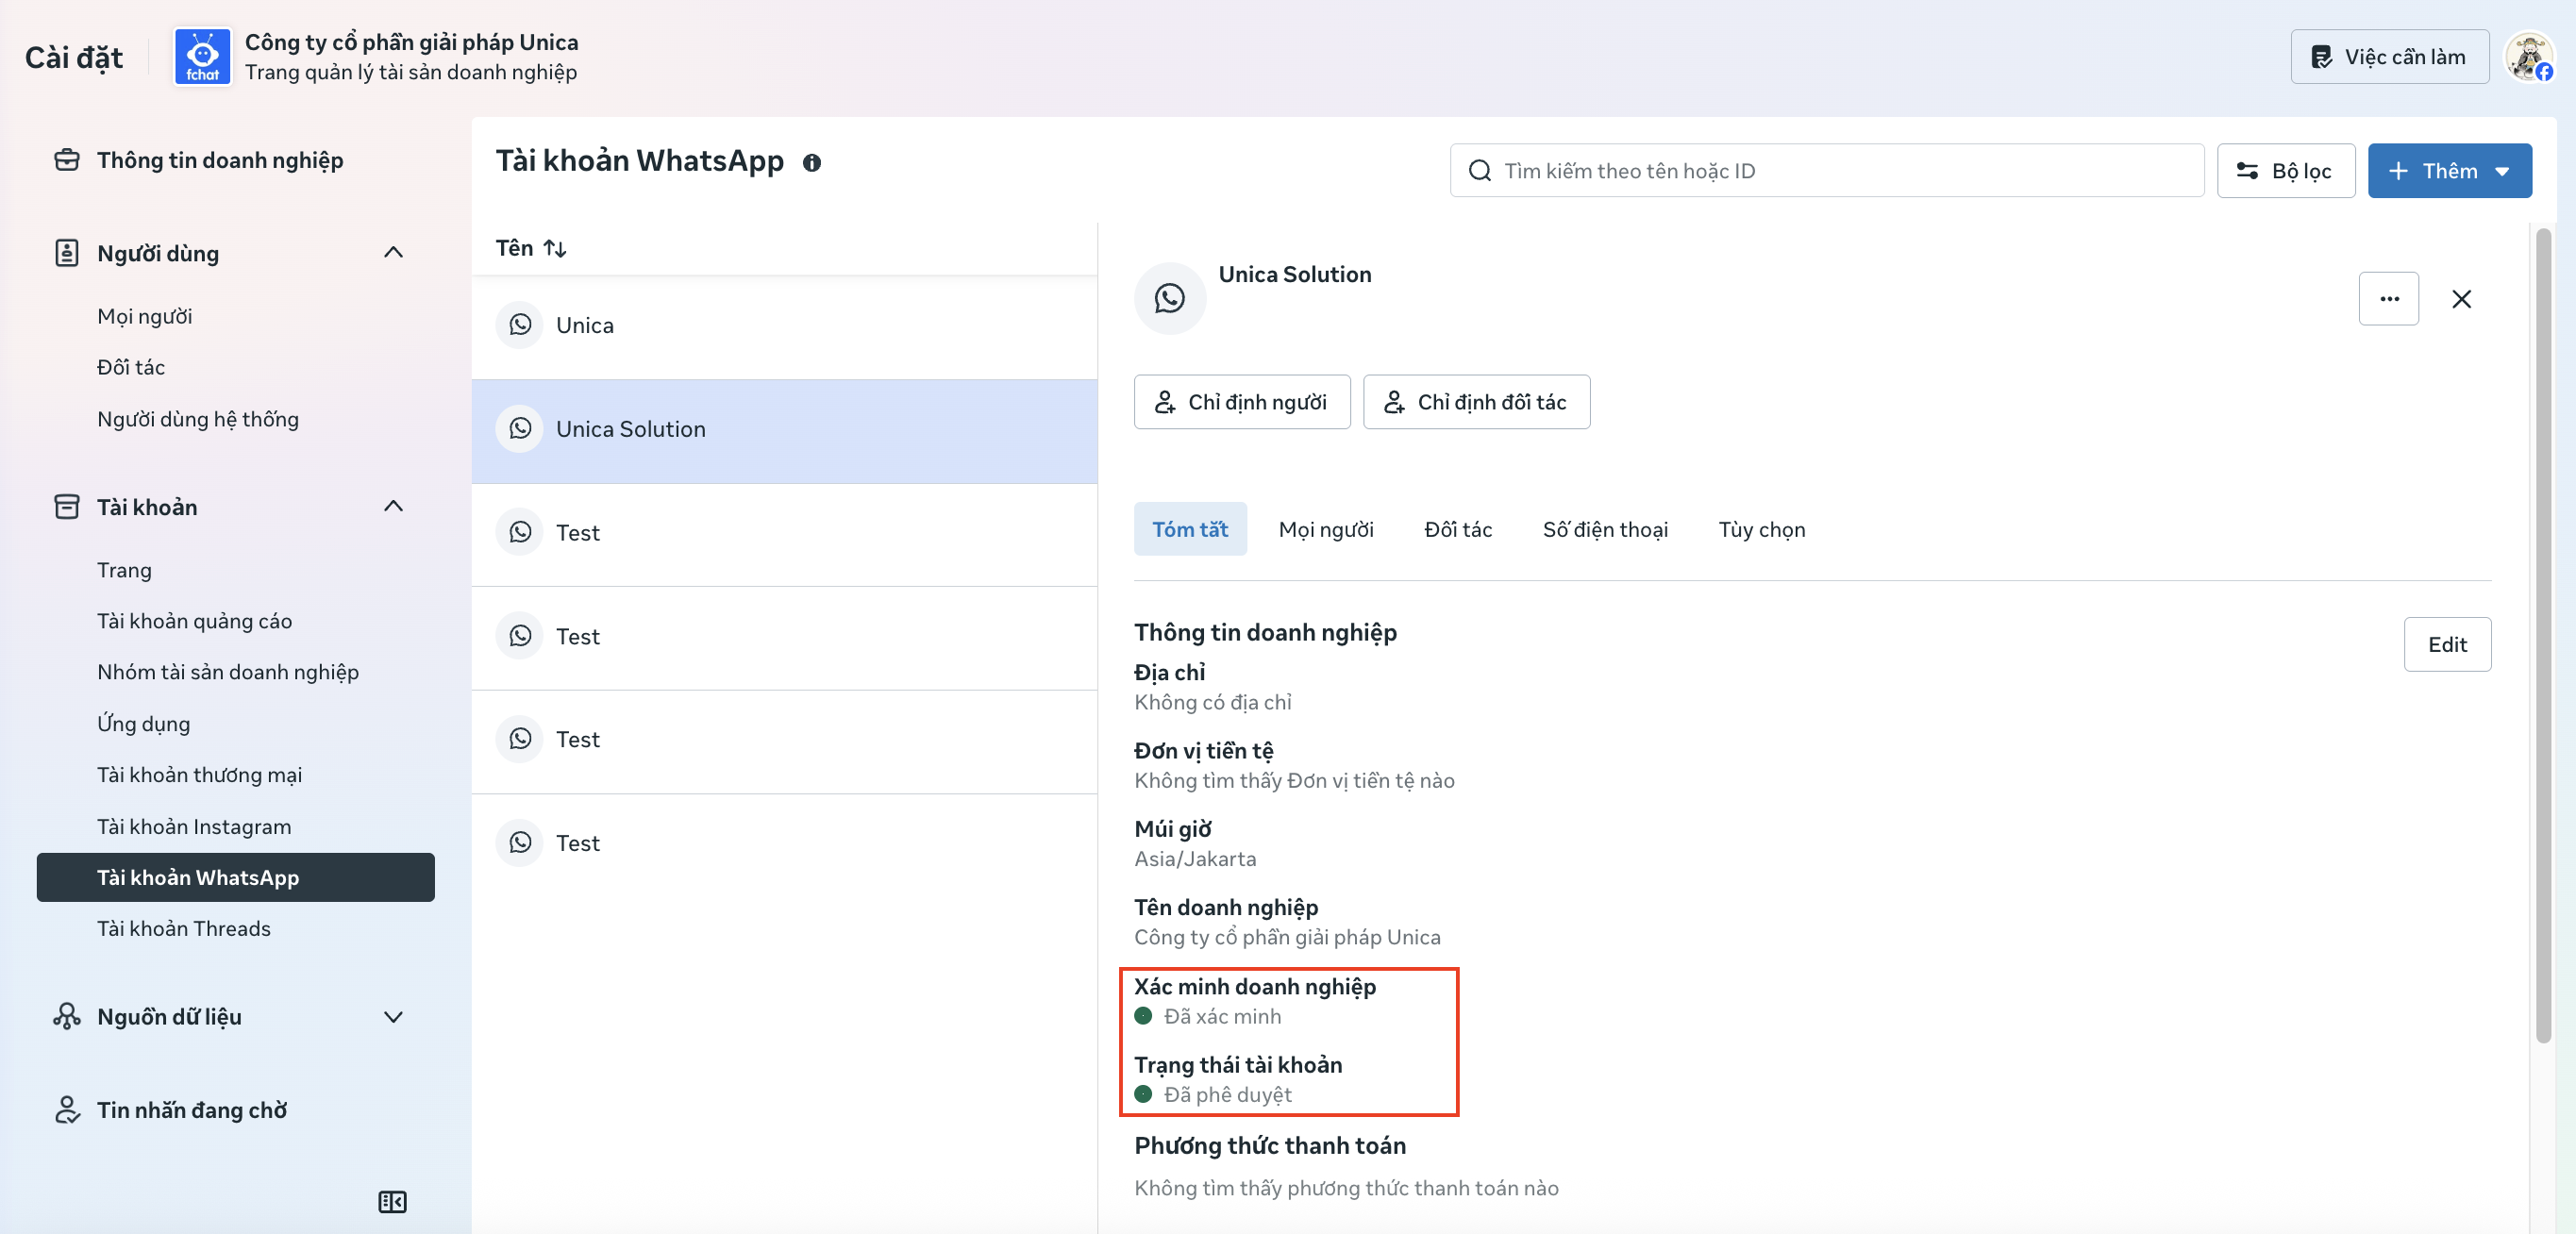Image resolution: width=2576 pixels, height=1234 pixels.
Task: Click the Cài đặt heading
Action: click(74, 57)
